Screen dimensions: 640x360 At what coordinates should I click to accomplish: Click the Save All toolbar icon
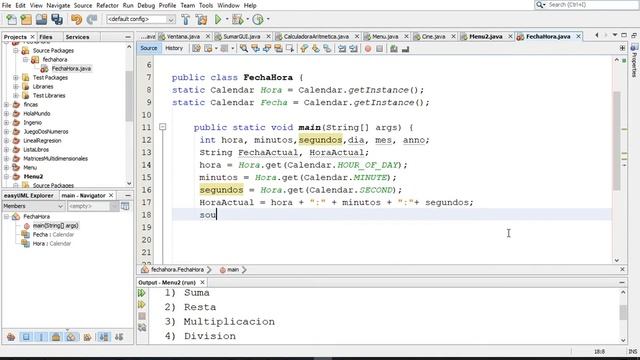click(x=57, y=19)
